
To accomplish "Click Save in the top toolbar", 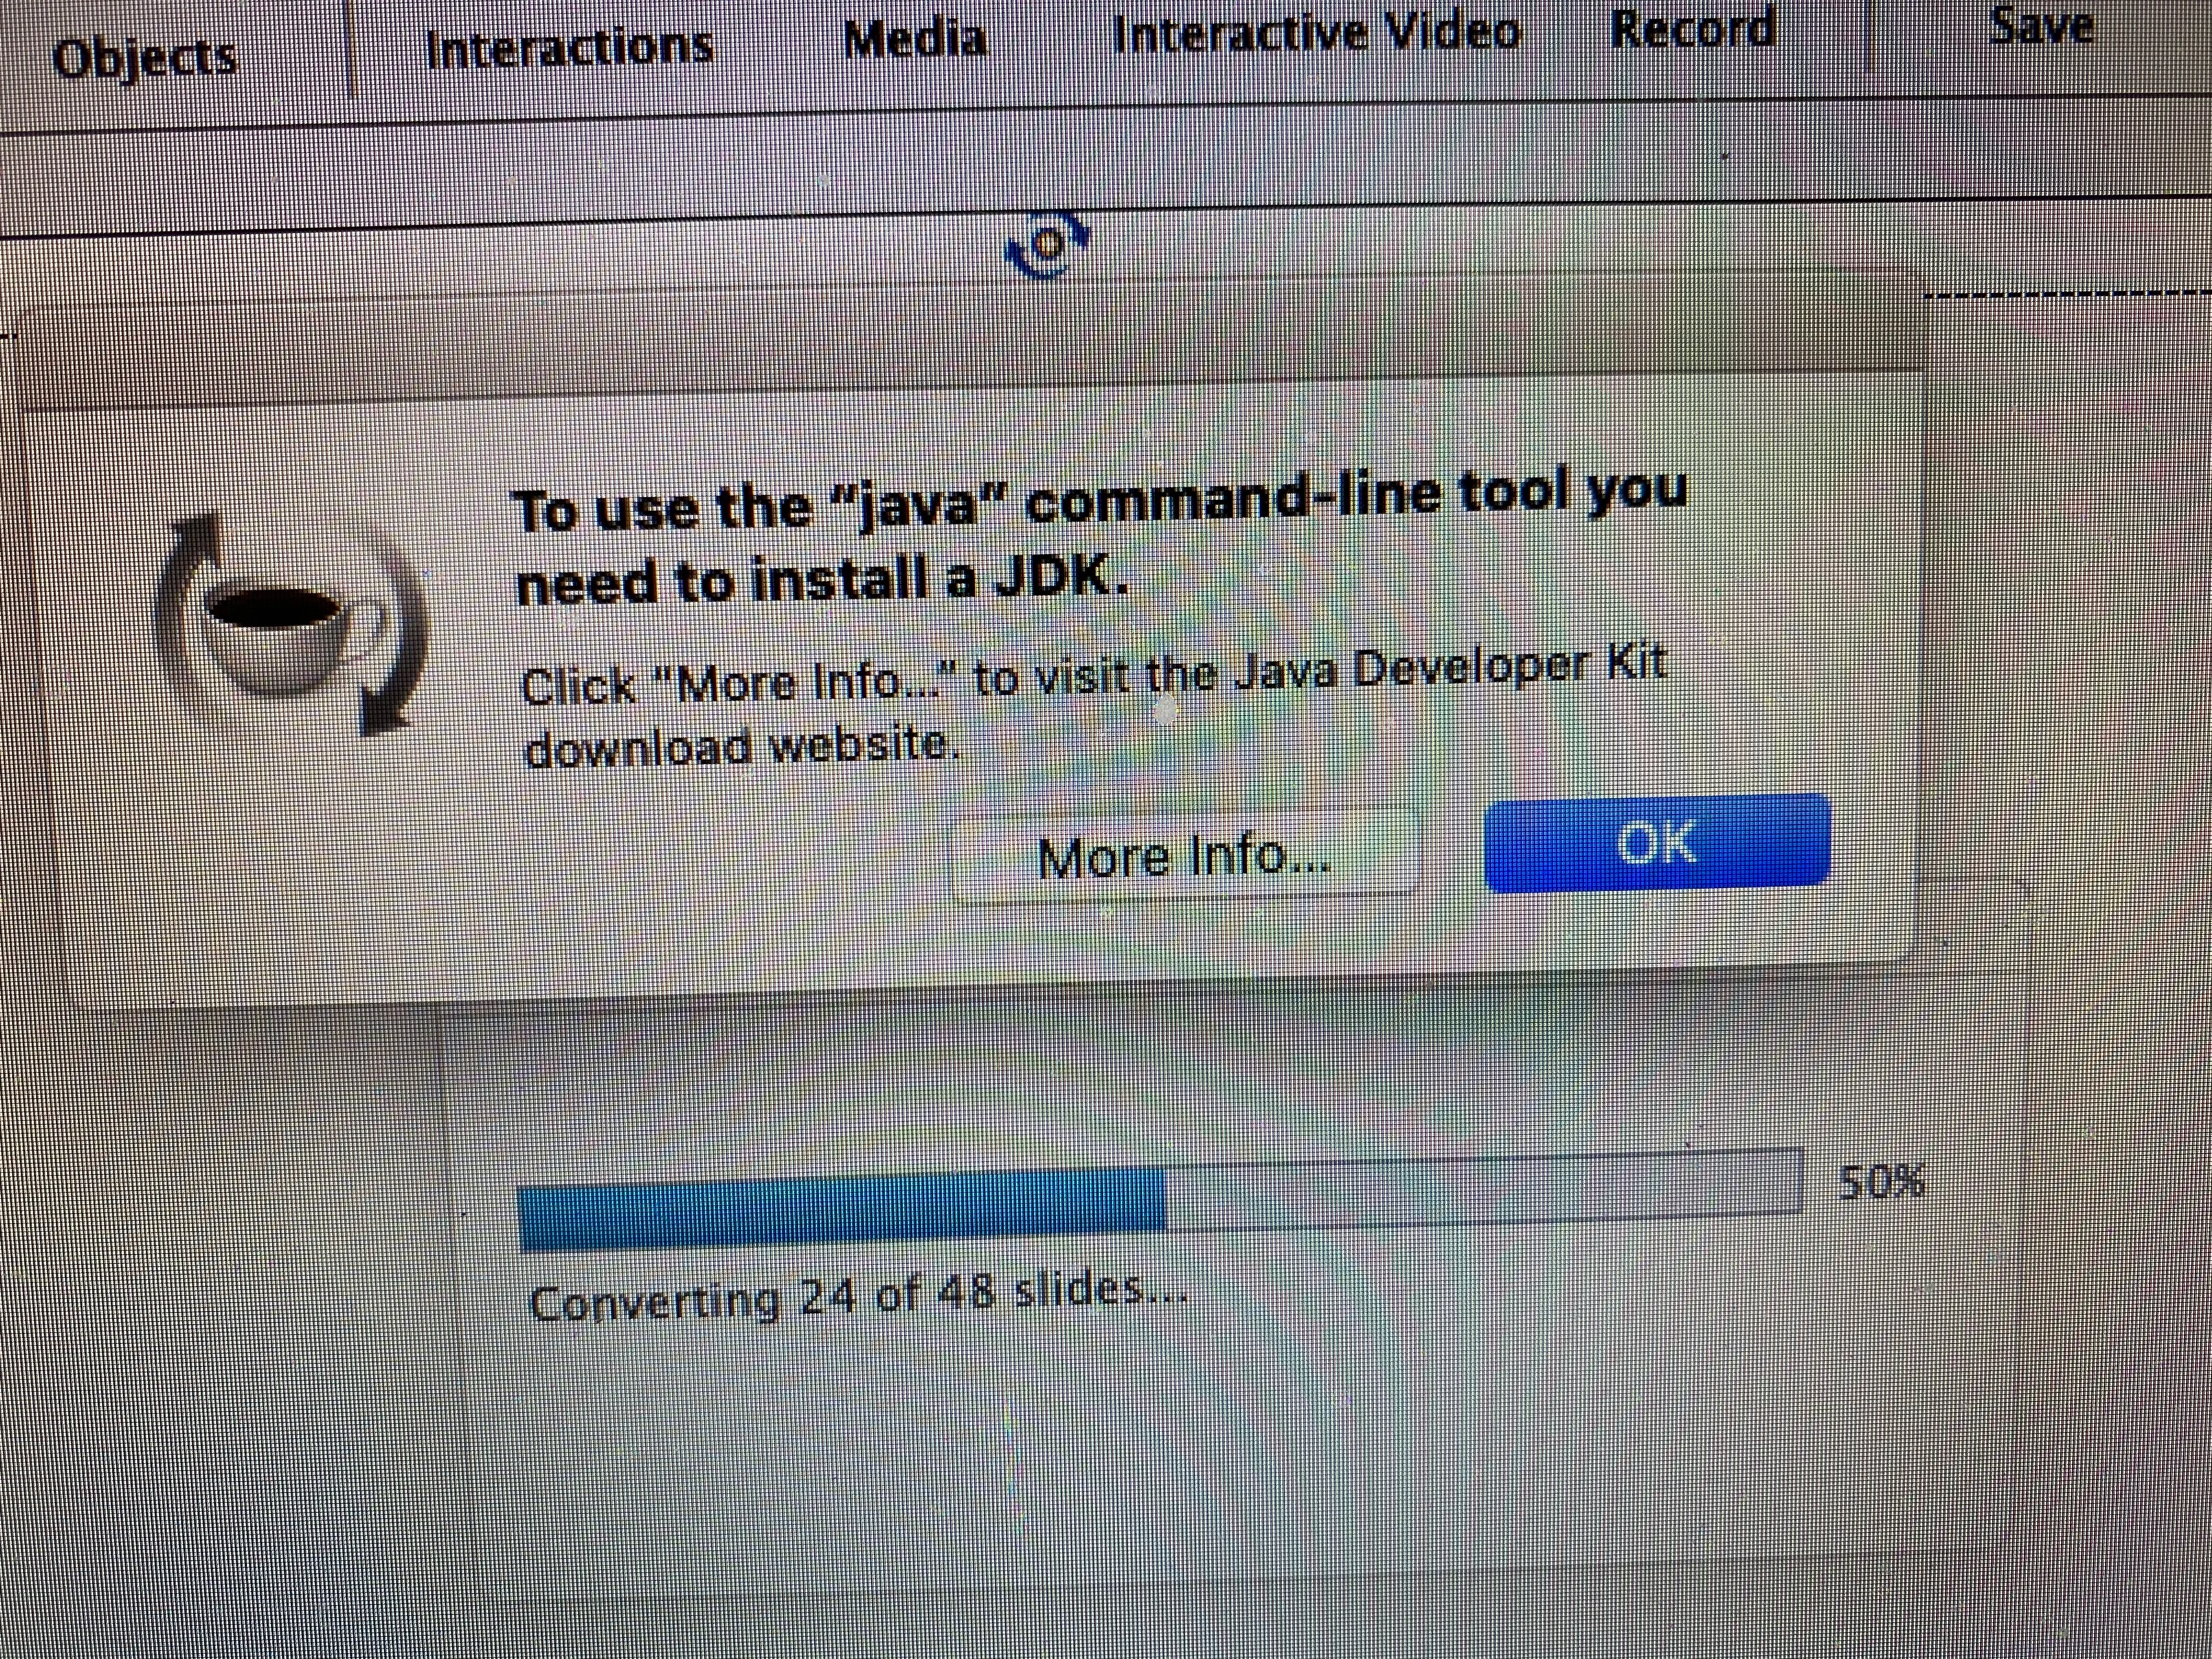I will click(x=2041, y=25).
